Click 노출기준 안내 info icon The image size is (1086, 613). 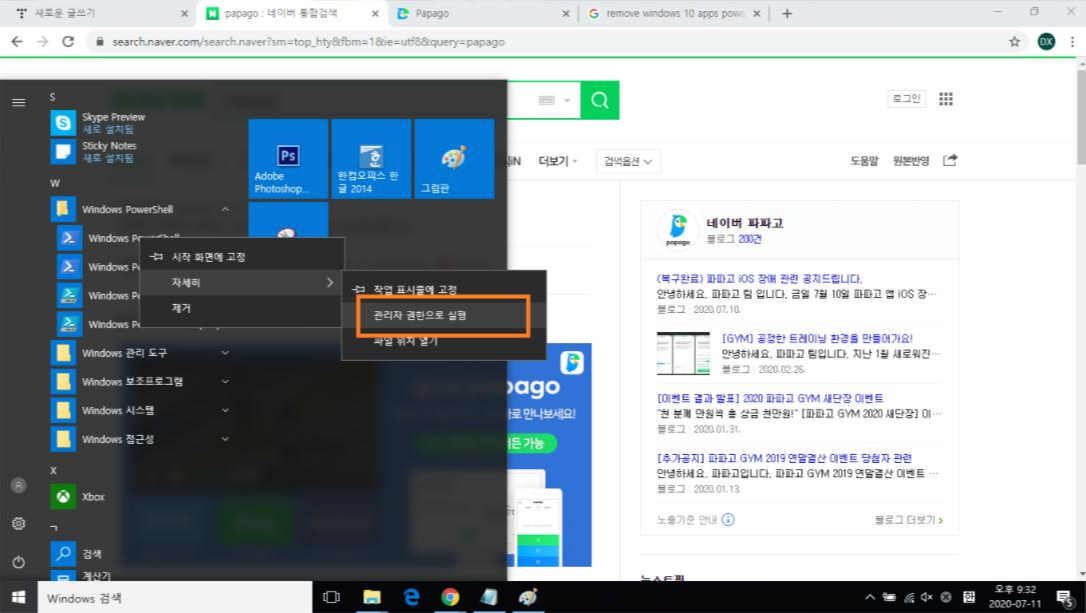[x=728, y=519]
